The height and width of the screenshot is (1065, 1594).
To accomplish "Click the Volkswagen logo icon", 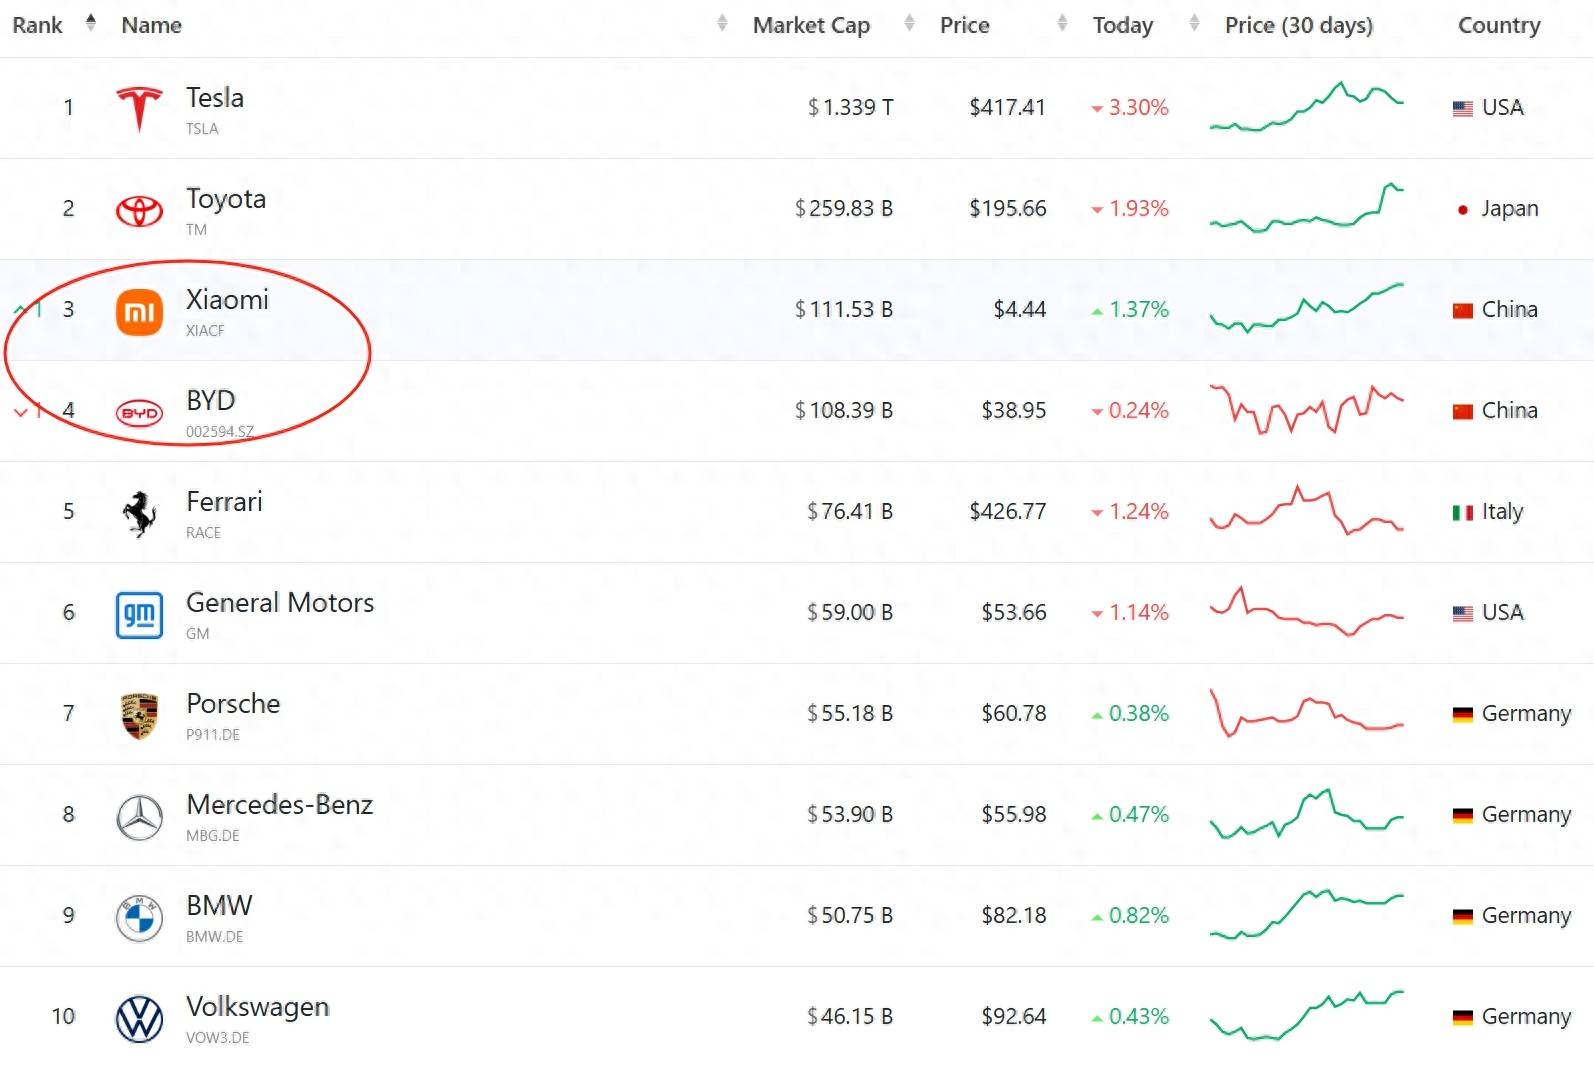I will coord(139,1018).
